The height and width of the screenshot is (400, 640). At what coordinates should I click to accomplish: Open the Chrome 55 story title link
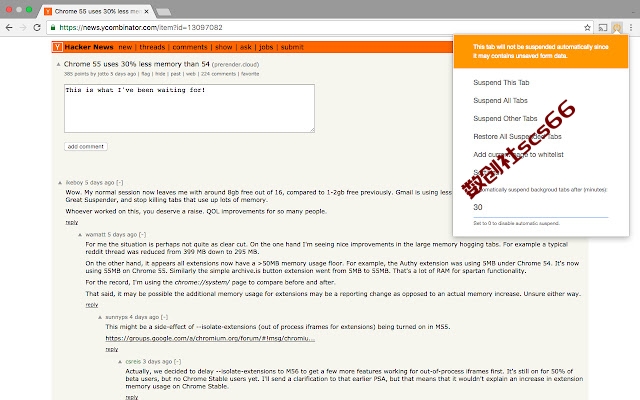[136, 64]
